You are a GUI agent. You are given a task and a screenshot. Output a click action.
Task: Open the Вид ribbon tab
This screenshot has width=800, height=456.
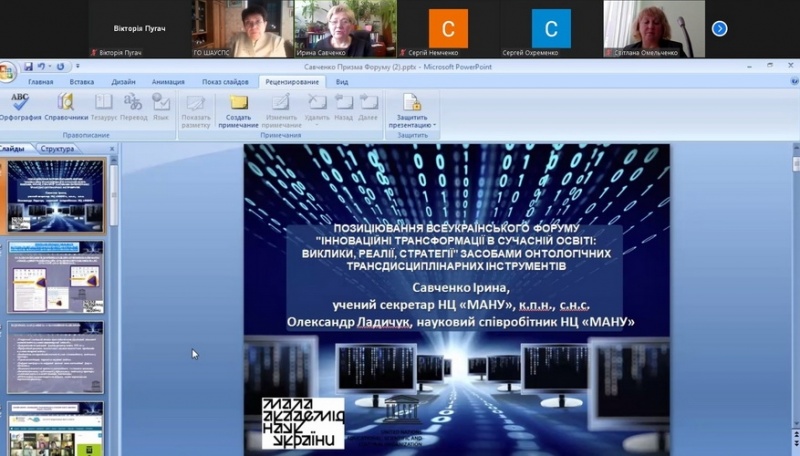click(x=342, y=82)
